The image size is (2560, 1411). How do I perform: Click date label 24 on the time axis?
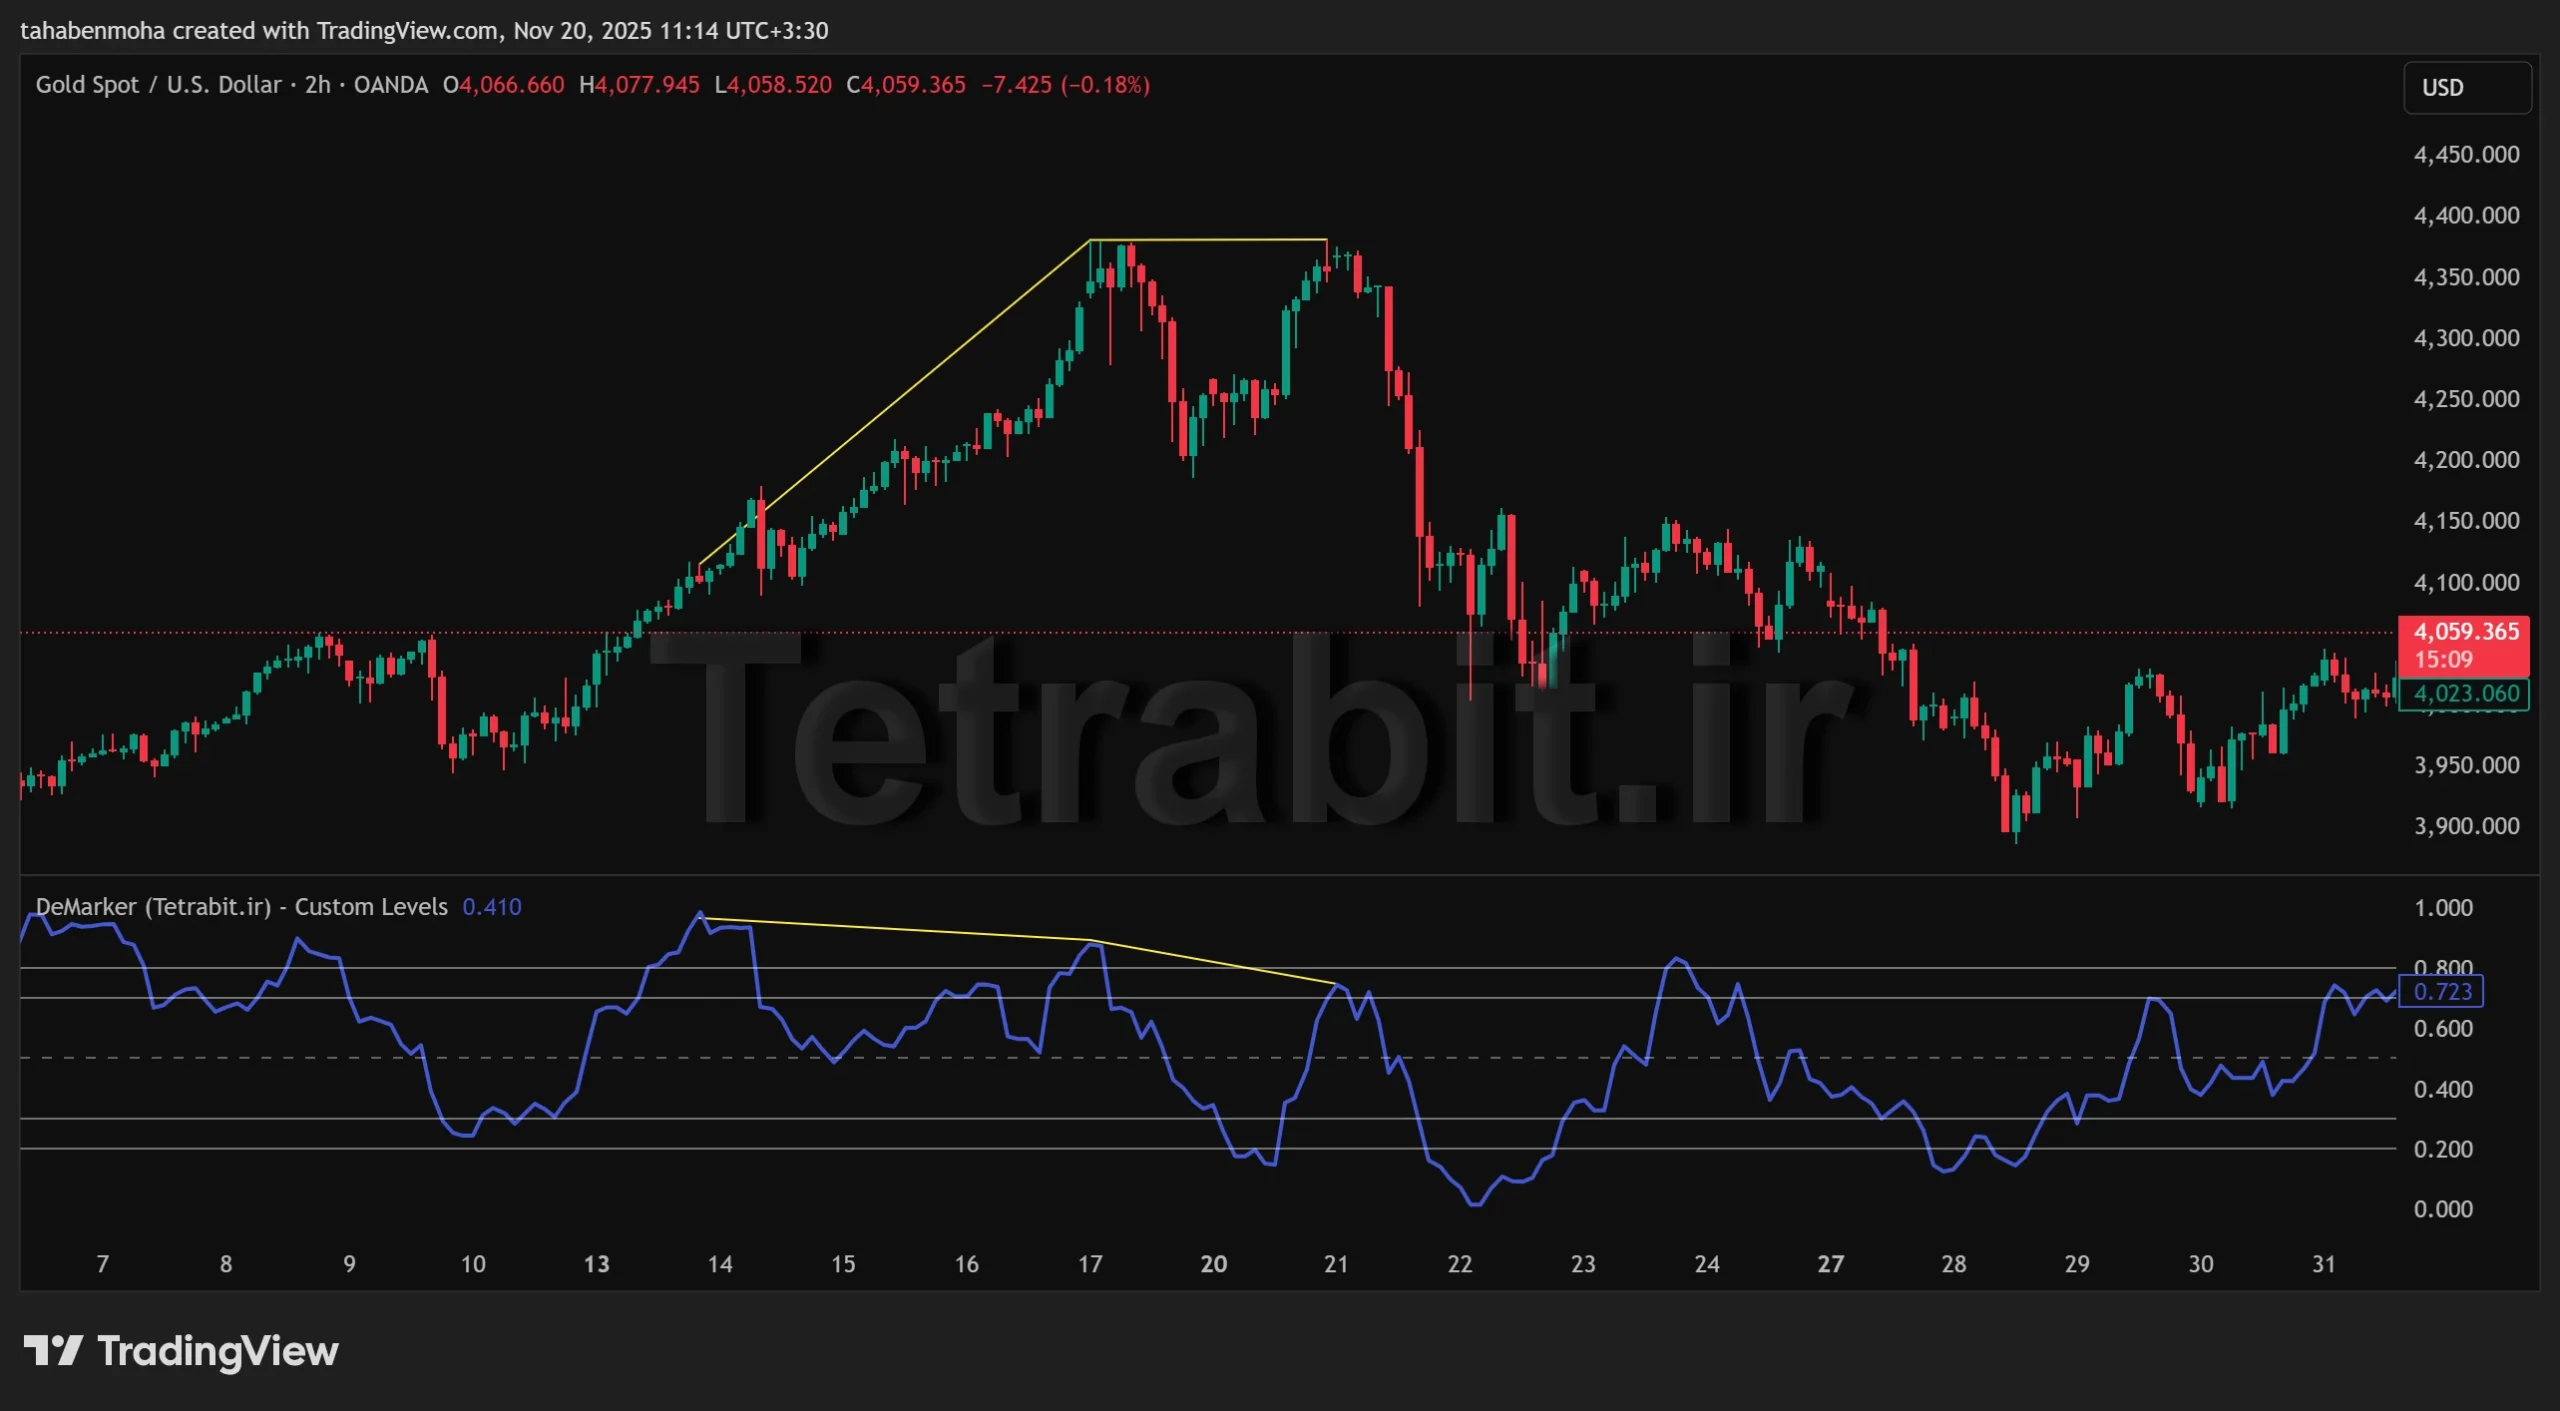coord(1707,1264)
